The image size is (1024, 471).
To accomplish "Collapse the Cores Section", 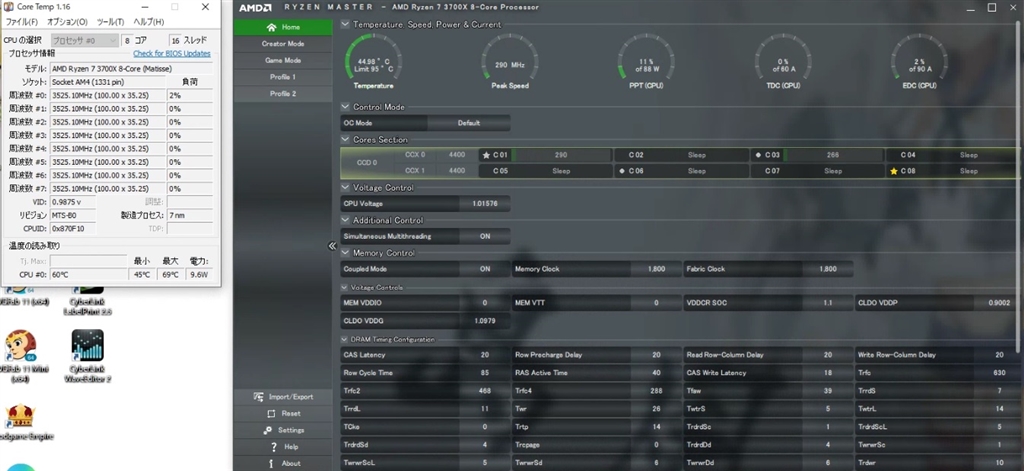I will (x=345, y=140).
